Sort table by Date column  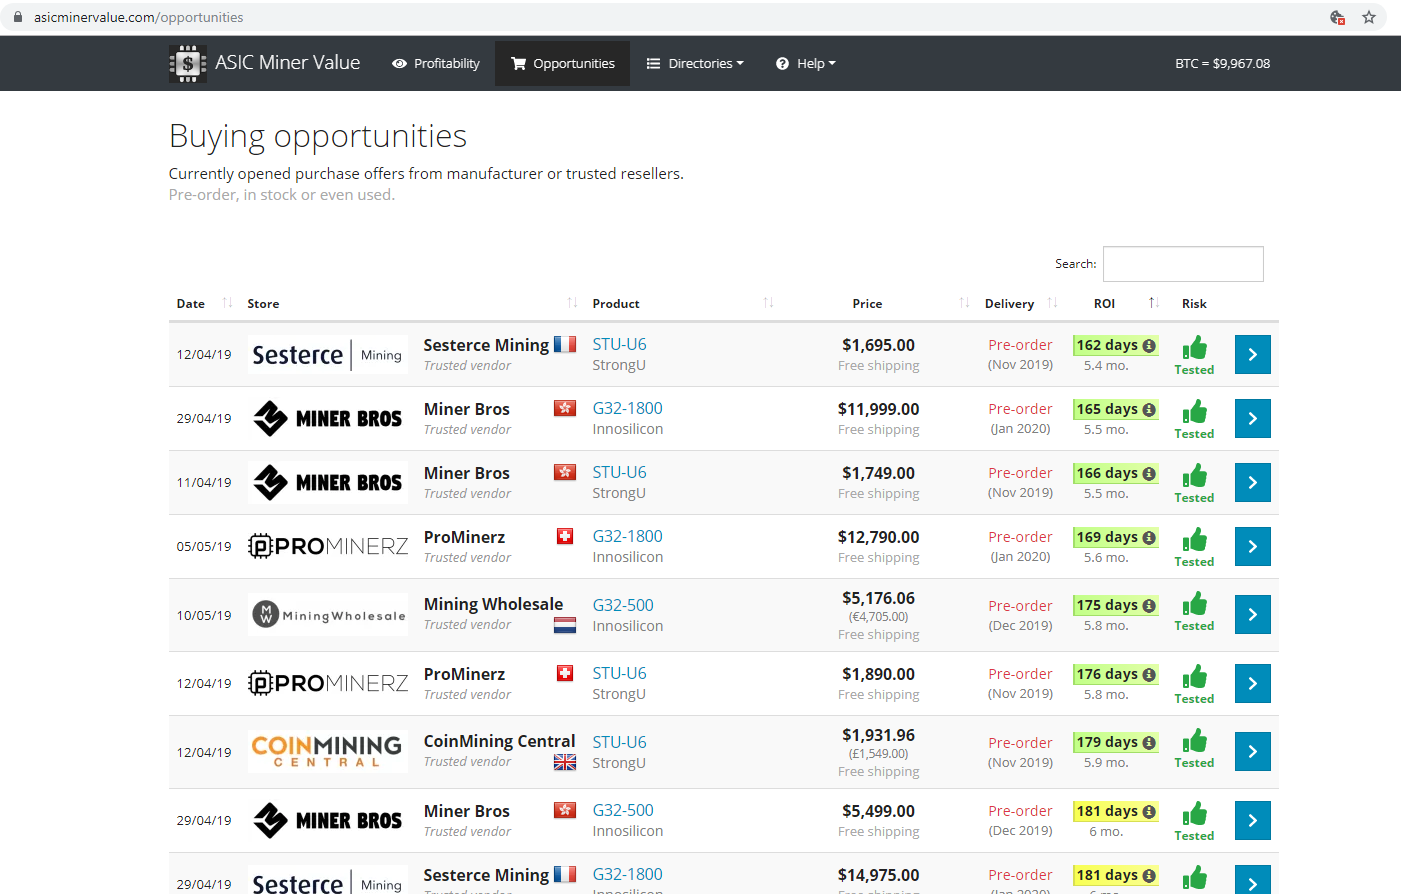(x=204, y=303)
